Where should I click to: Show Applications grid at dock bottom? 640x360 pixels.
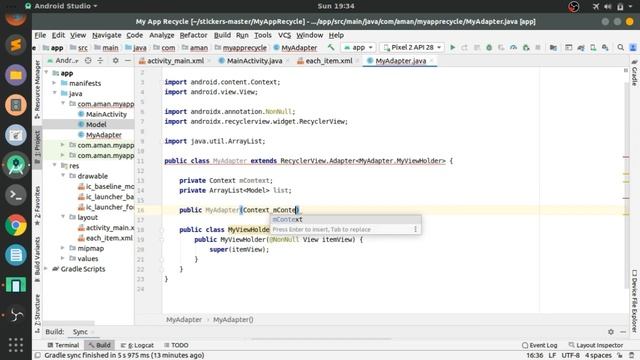(16, 345)
